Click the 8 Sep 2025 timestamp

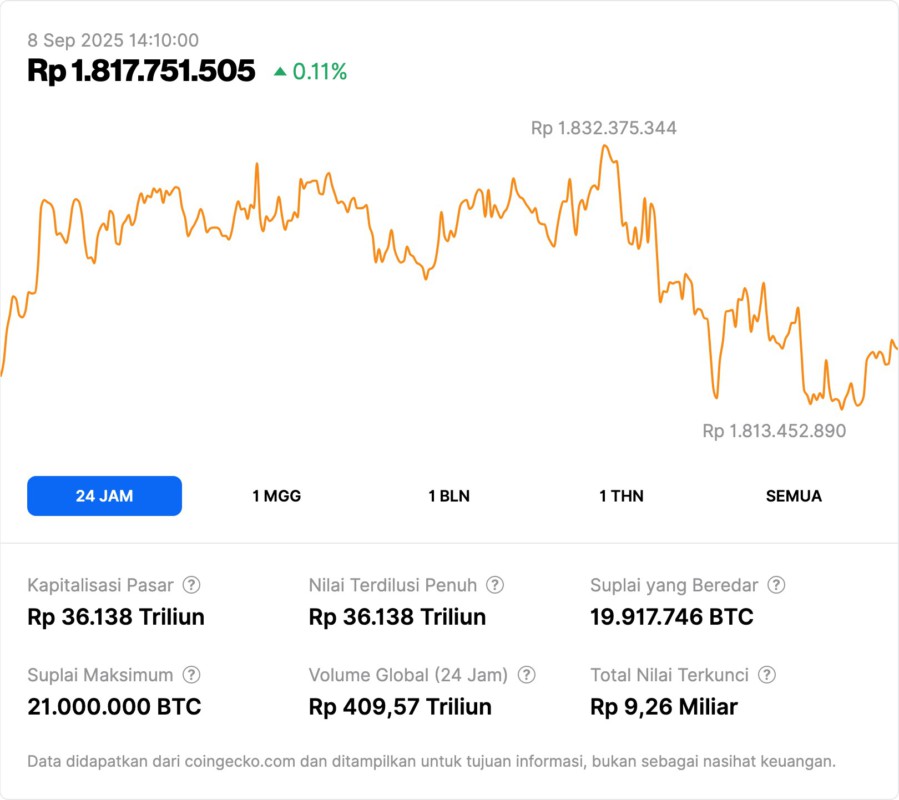[113, 40]
